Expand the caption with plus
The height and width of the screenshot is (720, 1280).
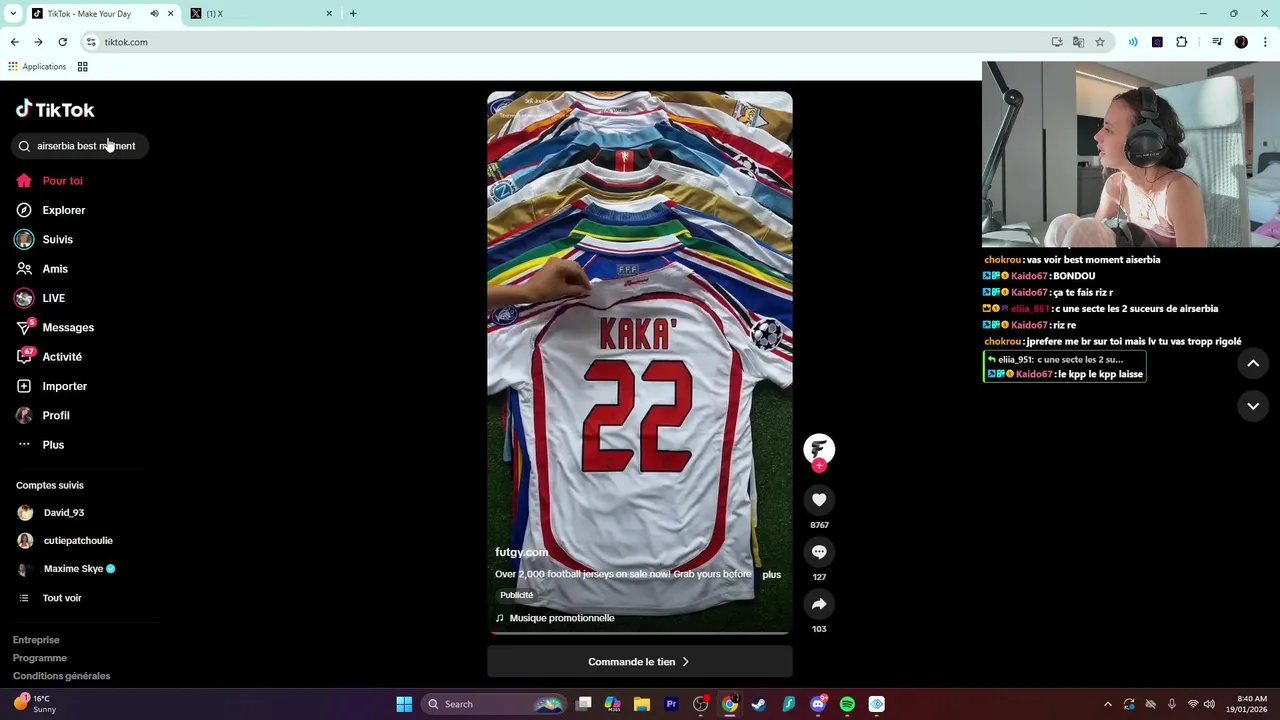pyautogui.click(x=771, y=575)
